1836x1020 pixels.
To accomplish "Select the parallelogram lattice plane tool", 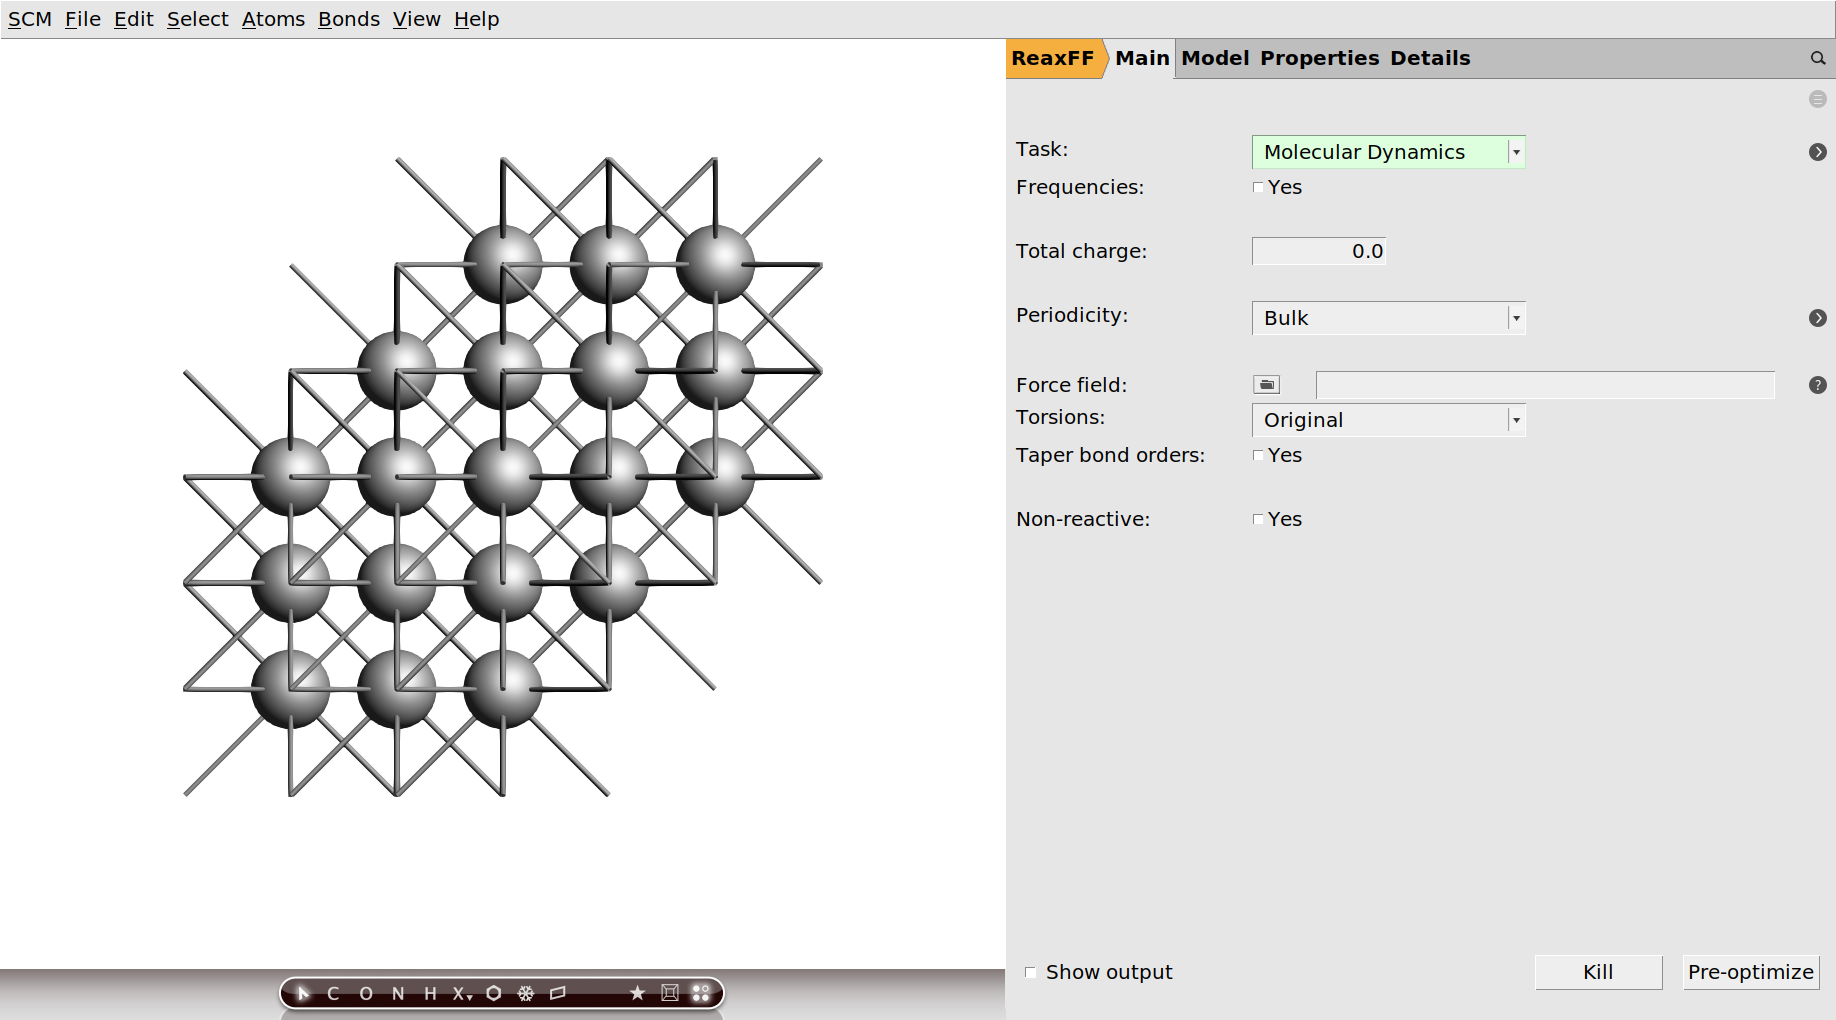I will 558,993.
